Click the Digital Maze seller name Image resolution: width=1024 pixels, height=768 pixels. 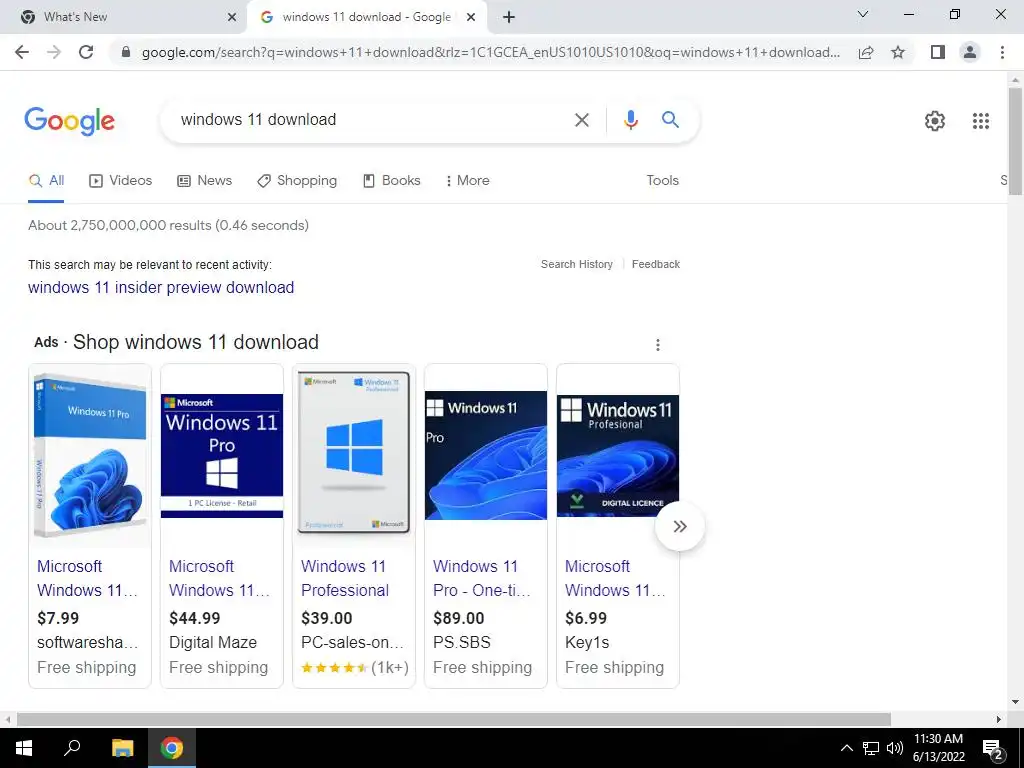[213, 643]
